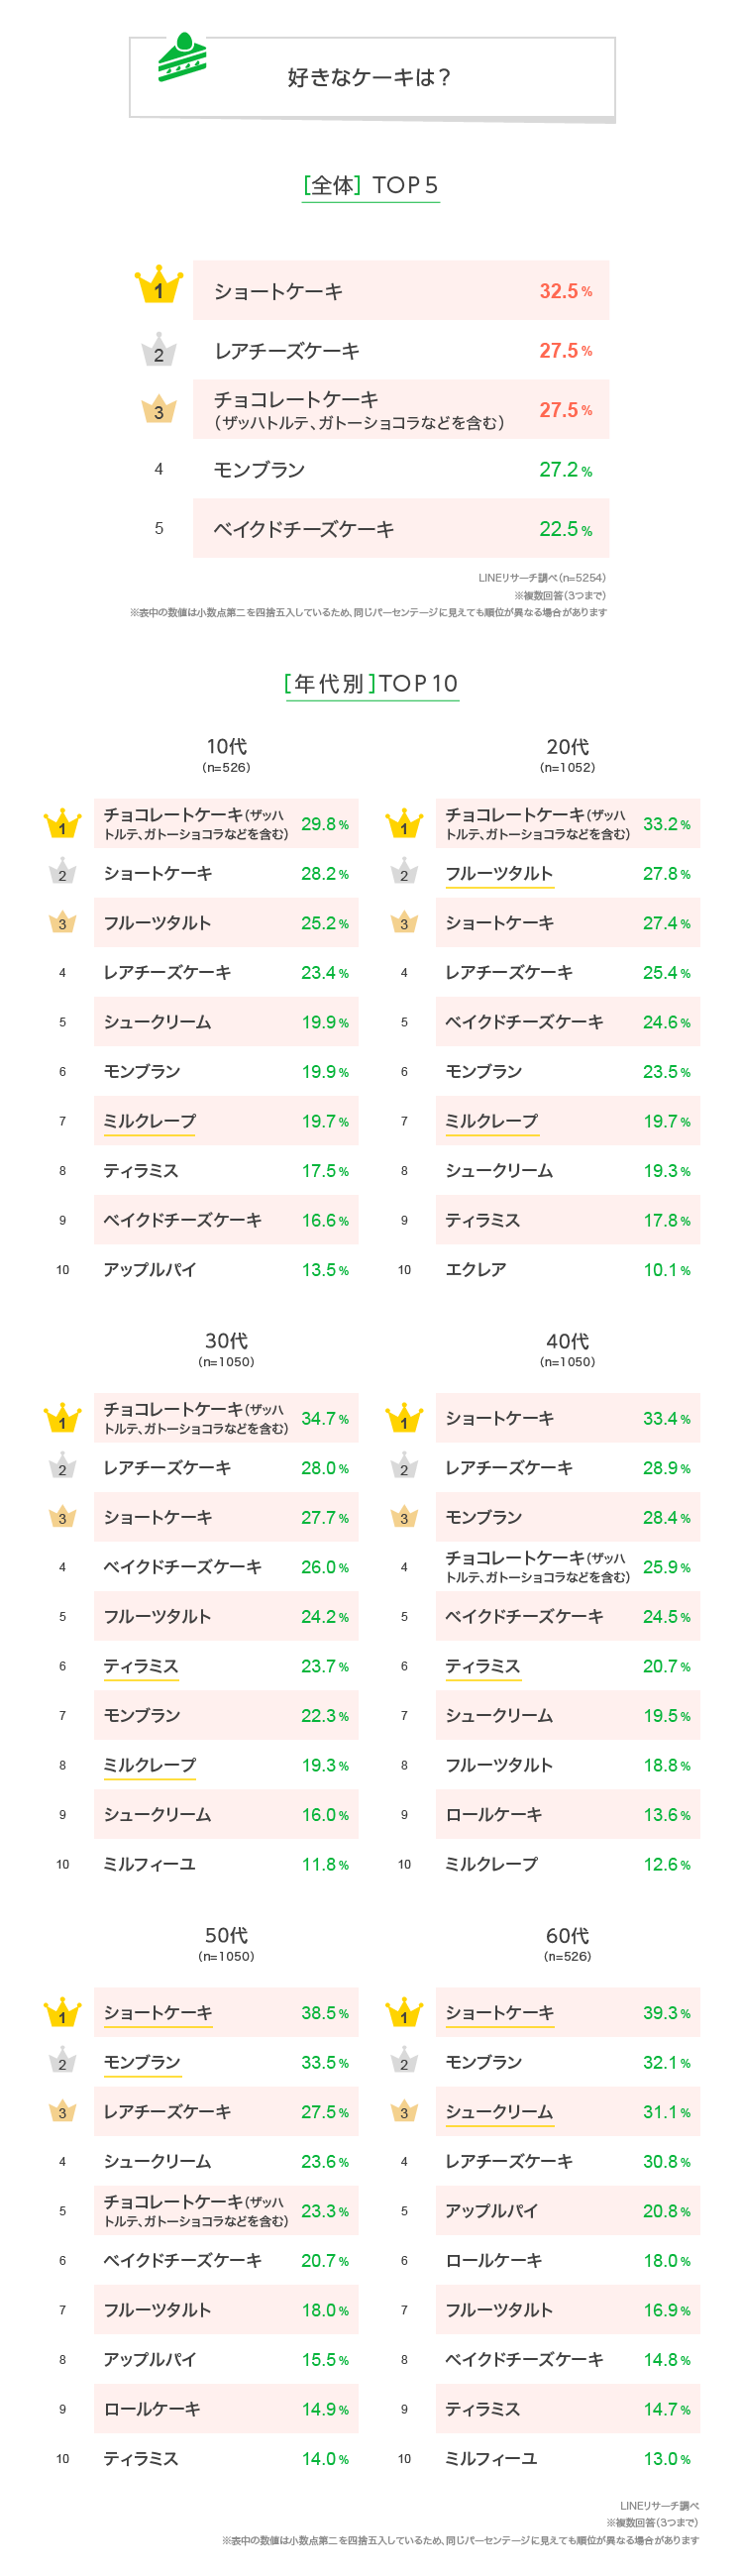743x2576 pixels.
Task: Click the [年代別] TOP 10 heading
Action: pyautogui.click(x=371, y=684)
